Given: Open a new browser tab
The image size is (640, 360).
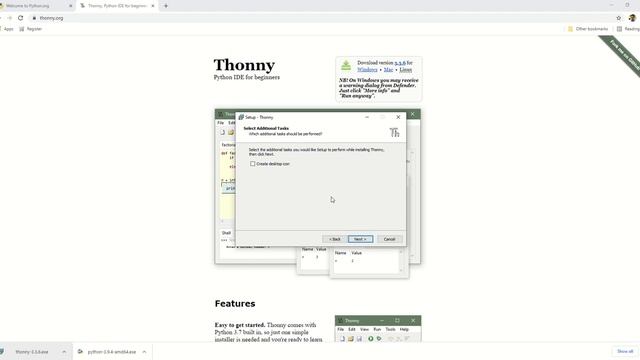Looking at the screenshot, I should click(x=166, y=6).
